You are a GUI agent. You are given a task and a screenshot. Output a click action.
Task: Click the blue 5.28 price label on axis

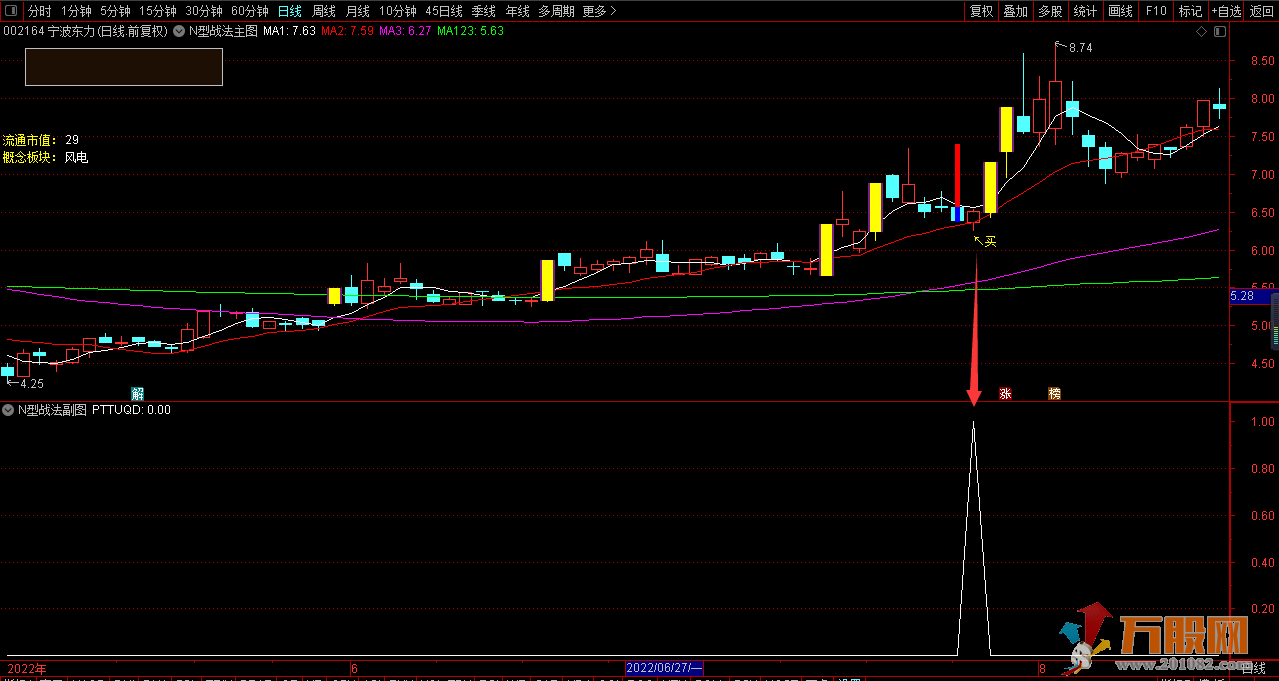(1241, 296)
